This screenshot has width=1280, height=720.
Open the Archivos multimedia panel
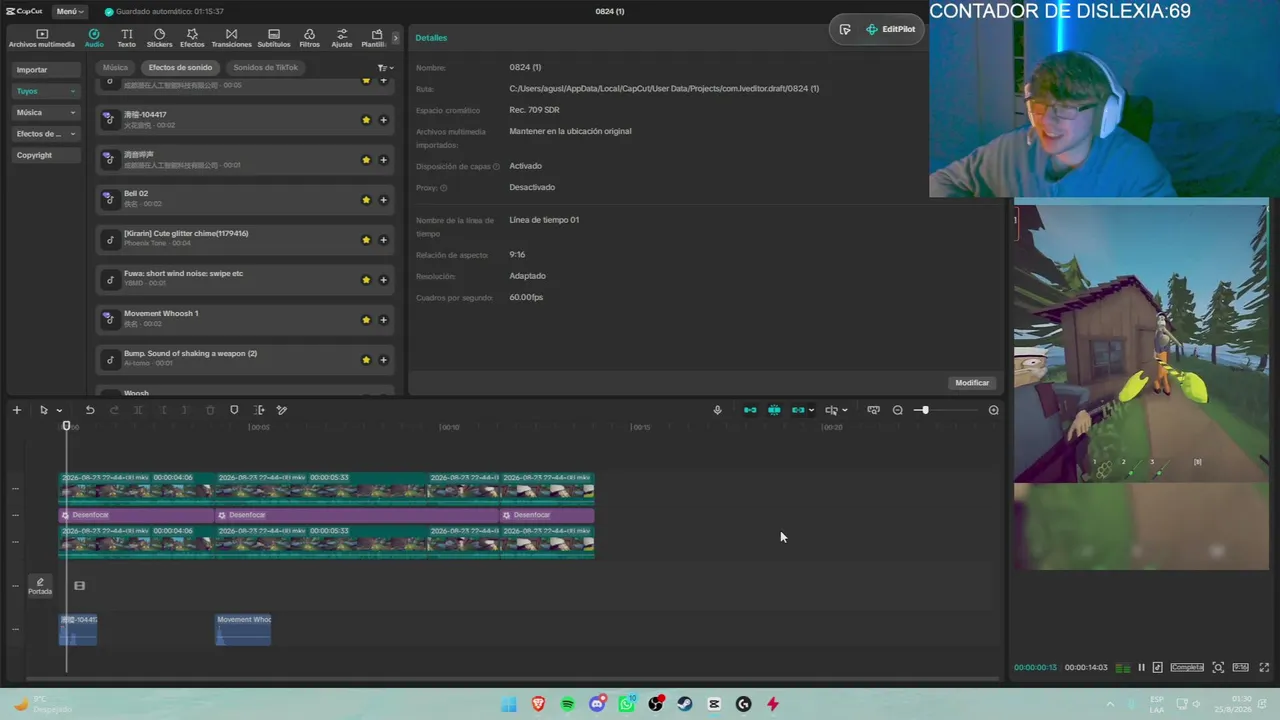(x=41, y=38)
